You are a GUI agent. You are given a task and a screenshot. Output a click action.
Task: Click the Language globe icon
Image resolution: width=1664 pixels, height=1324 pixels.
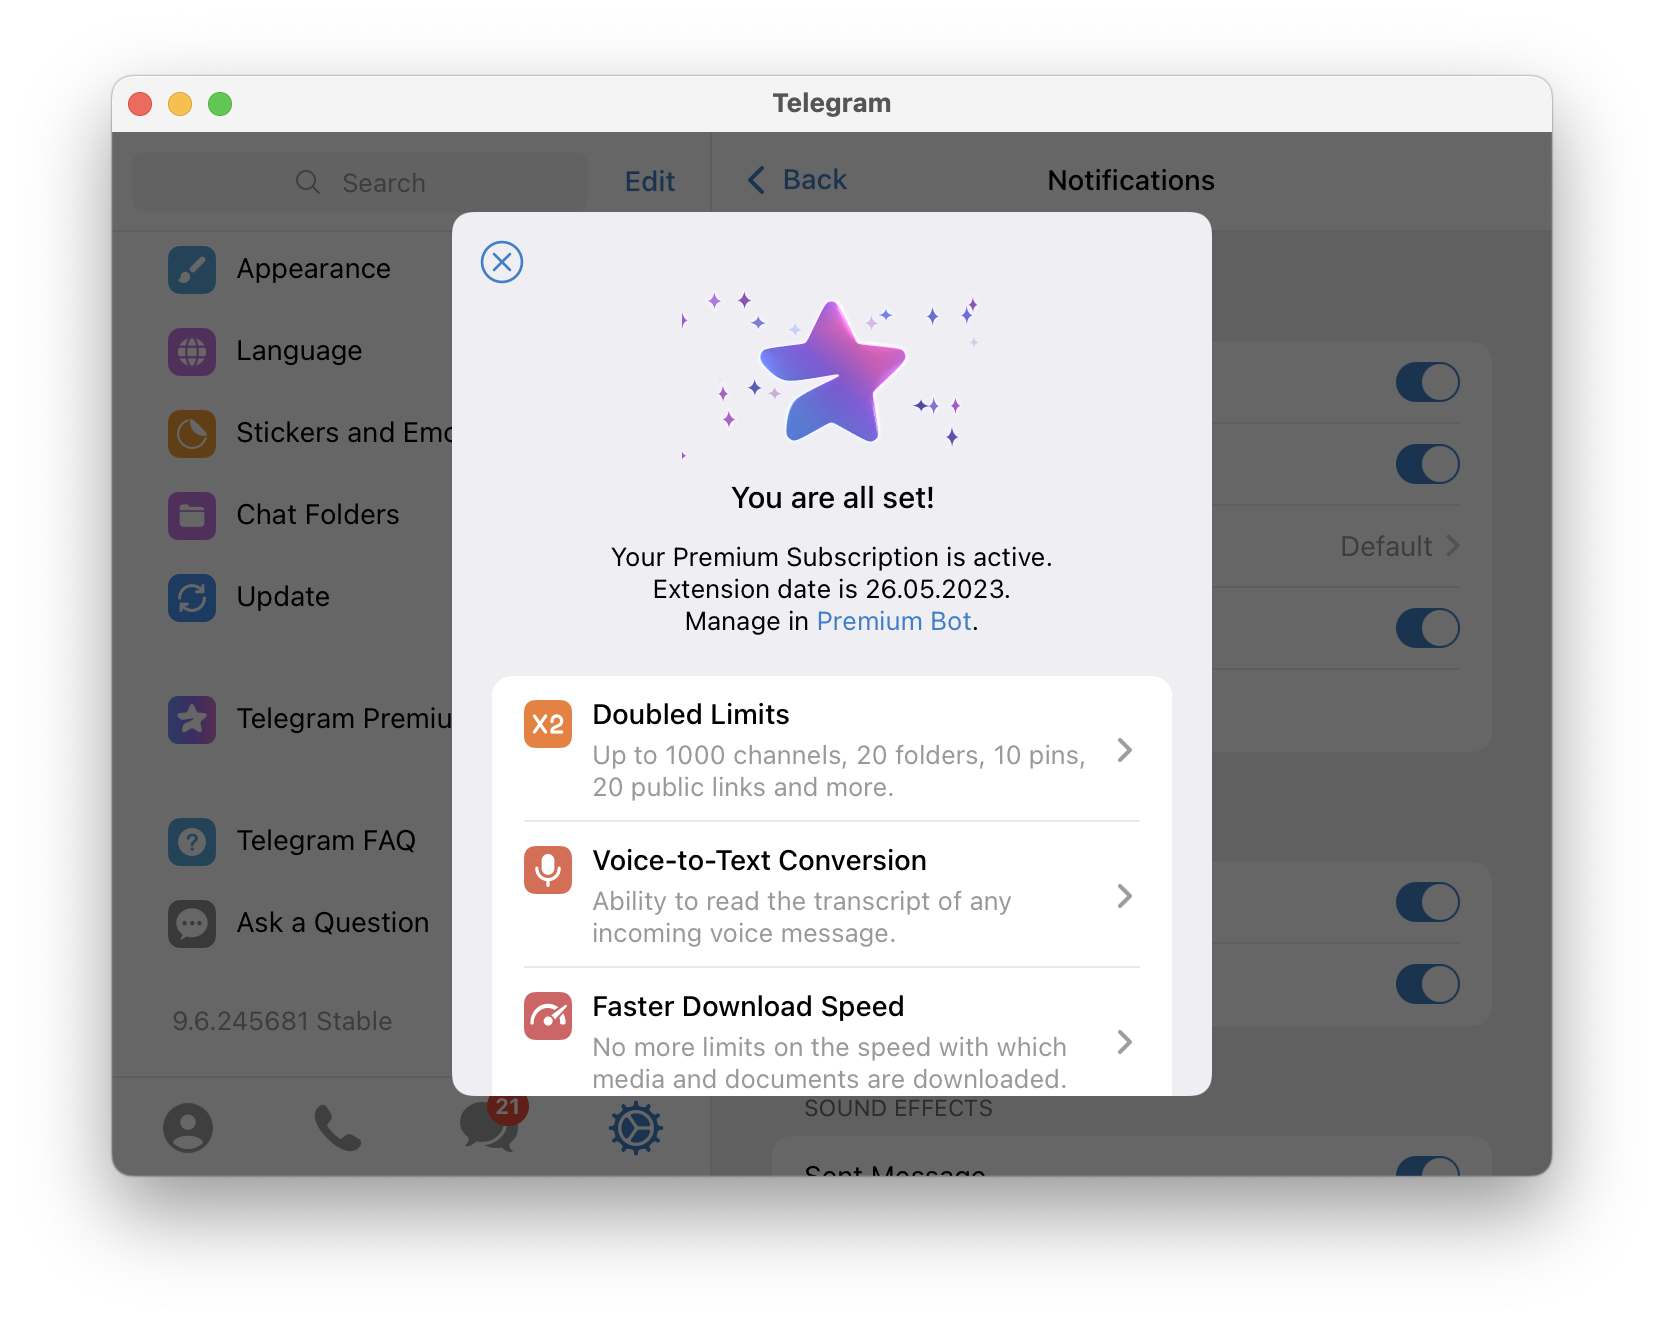tap(192, 352)
